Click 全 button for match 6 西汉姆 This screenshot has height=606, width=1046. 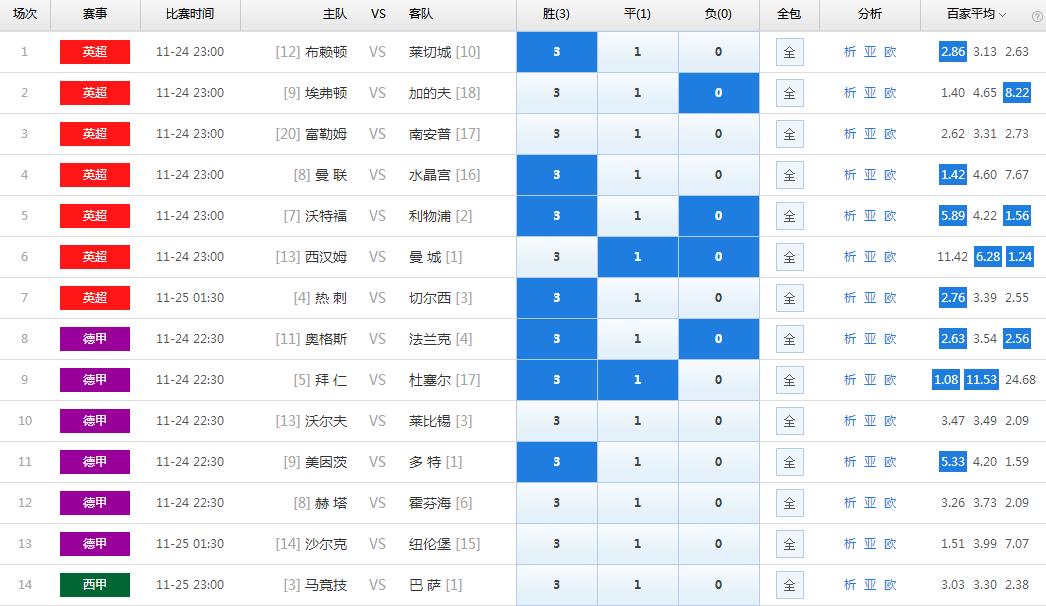(x=789, y=257)
